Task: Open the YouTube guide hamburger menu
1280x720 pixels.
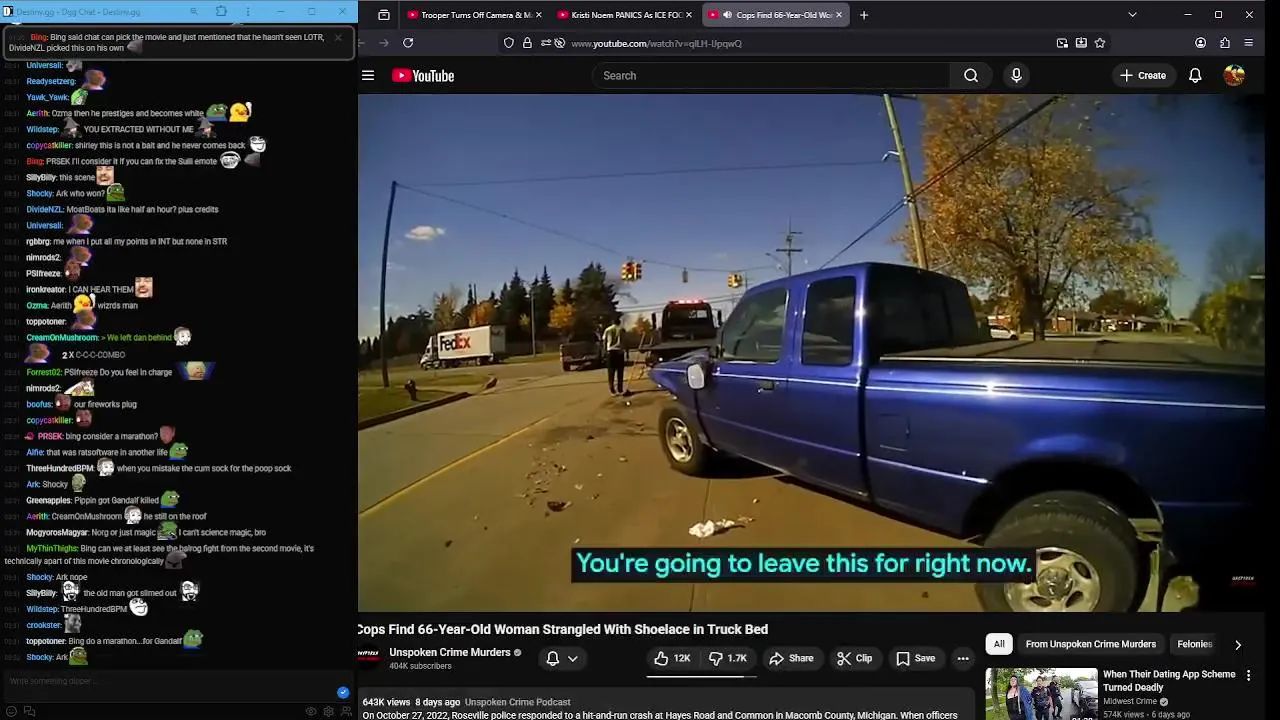Action: [368, 76]
